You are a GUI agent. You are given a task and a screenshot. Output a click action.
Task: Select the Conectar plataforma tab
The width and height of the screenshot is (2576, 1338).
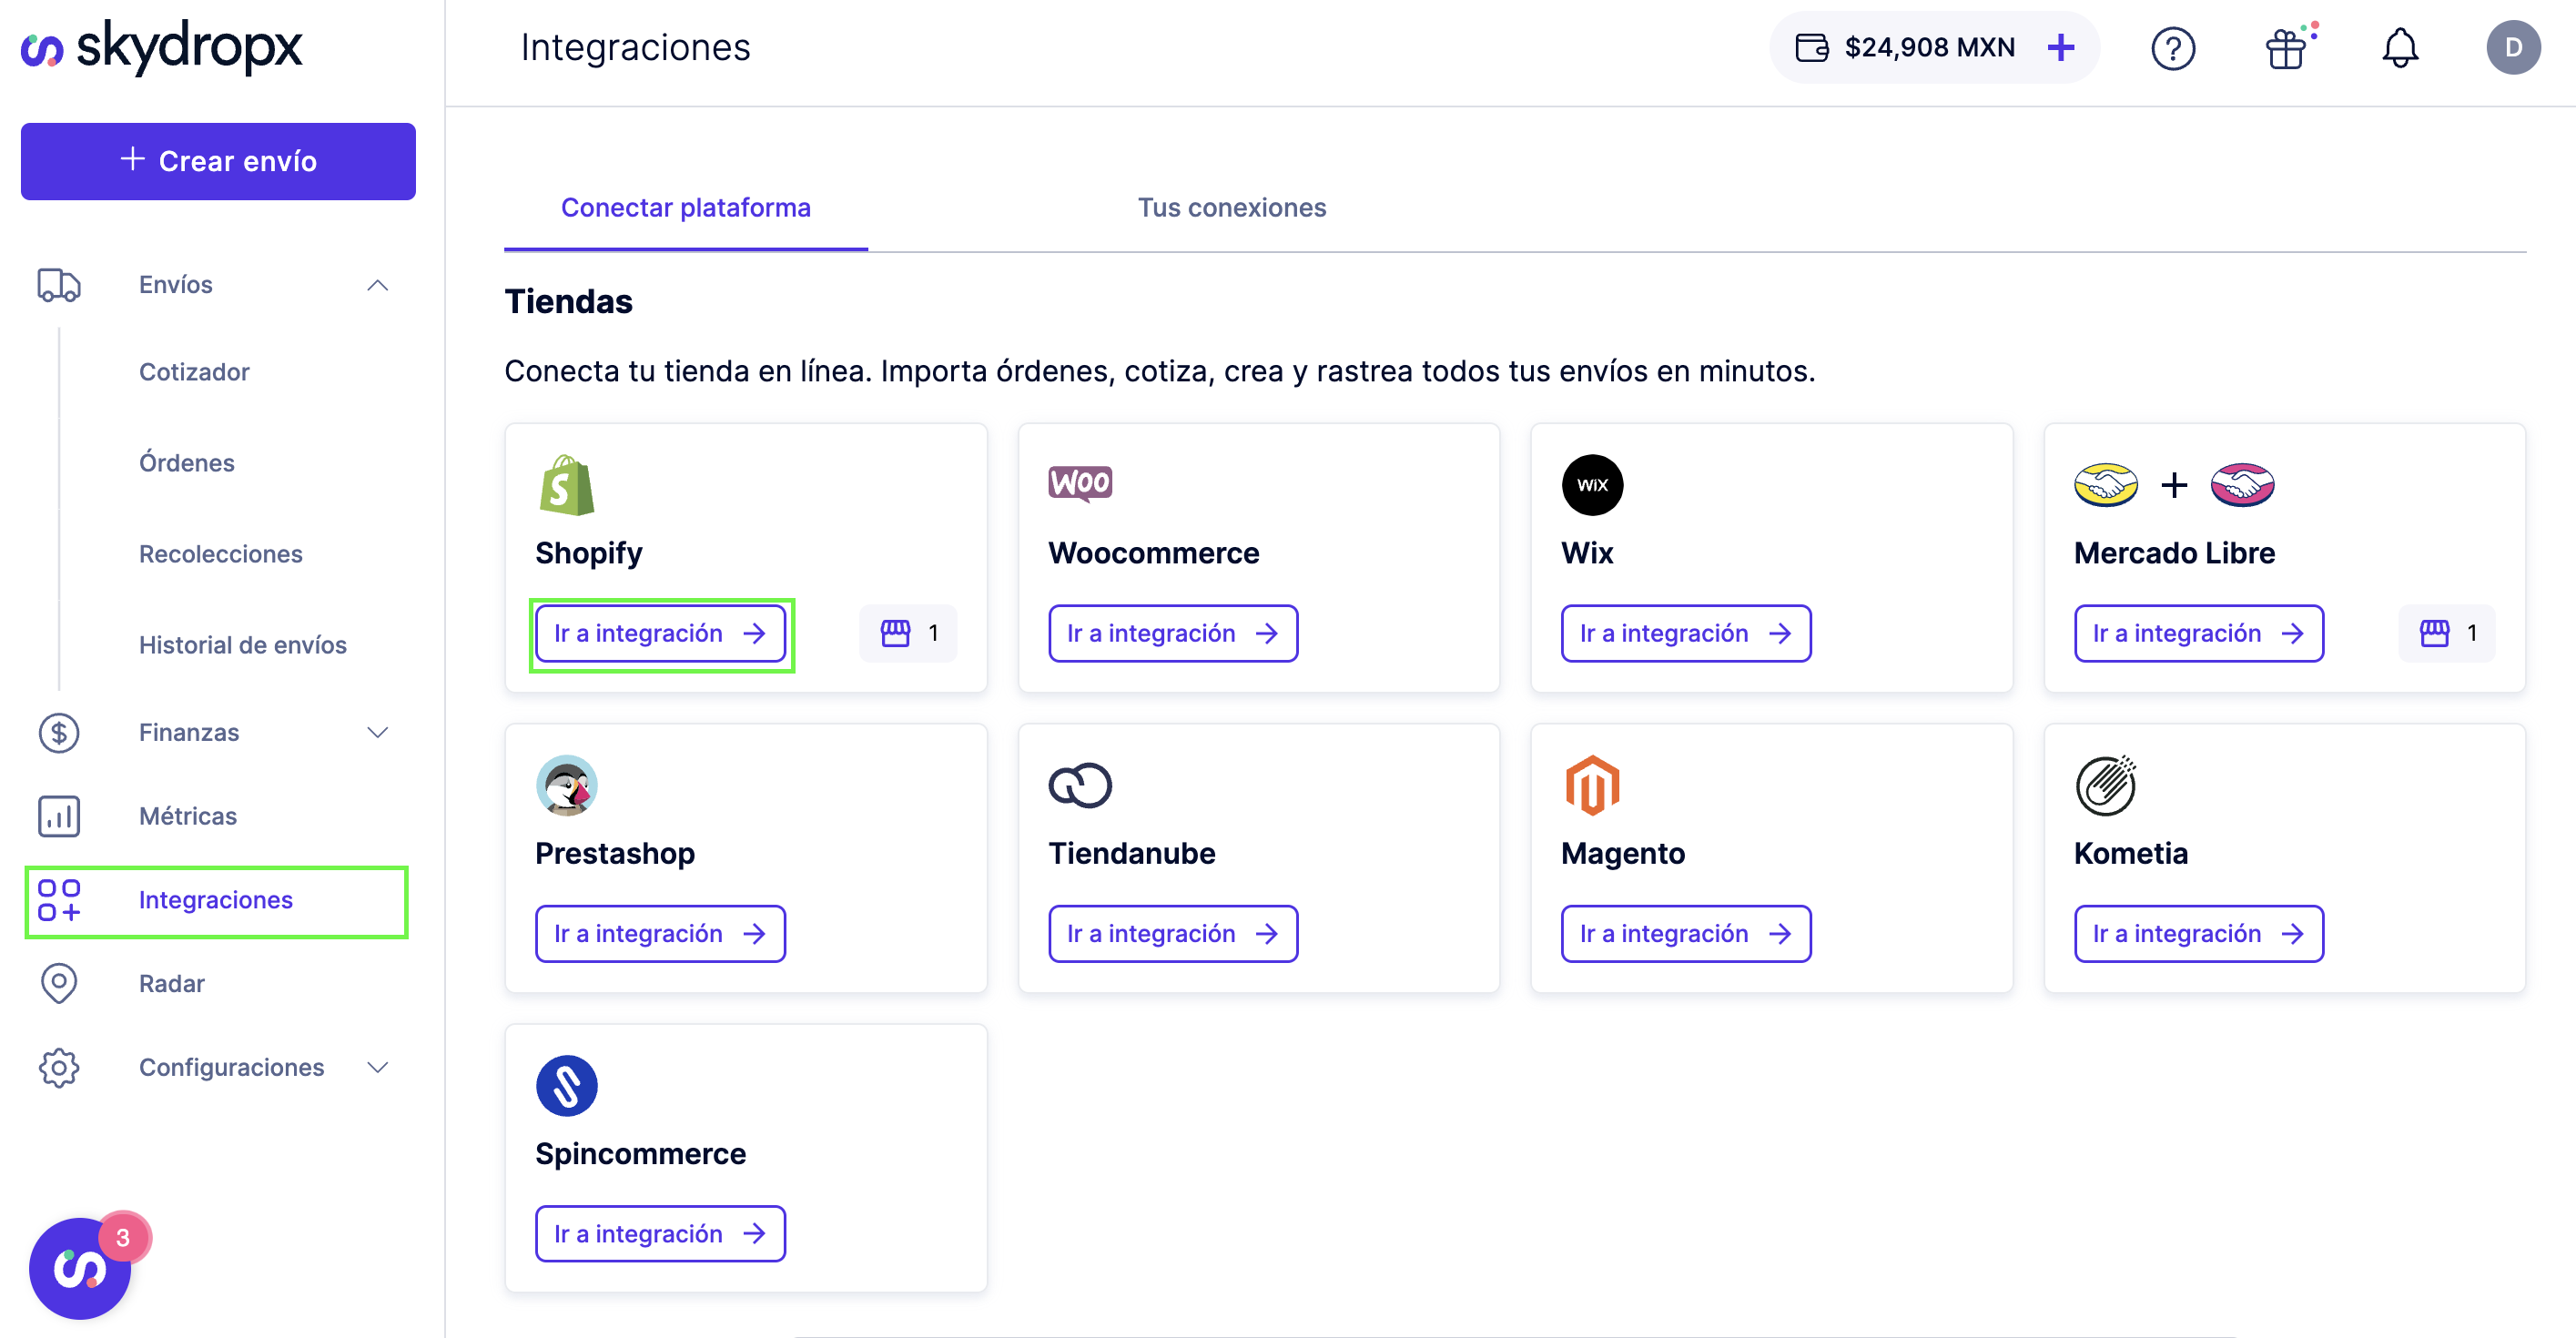click(685, 208)
